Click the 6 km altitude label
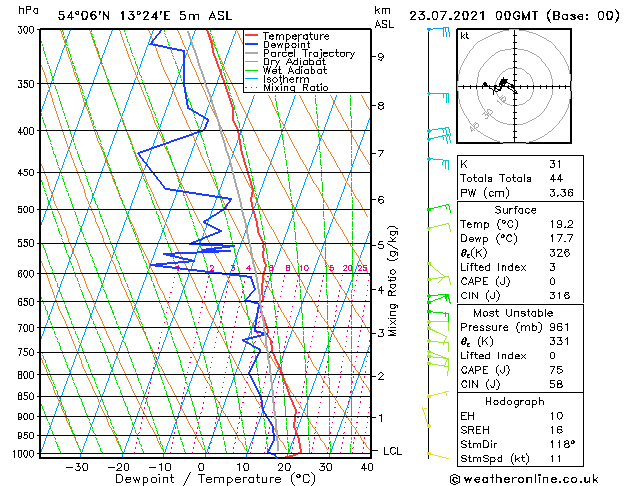 click(381, 199)
